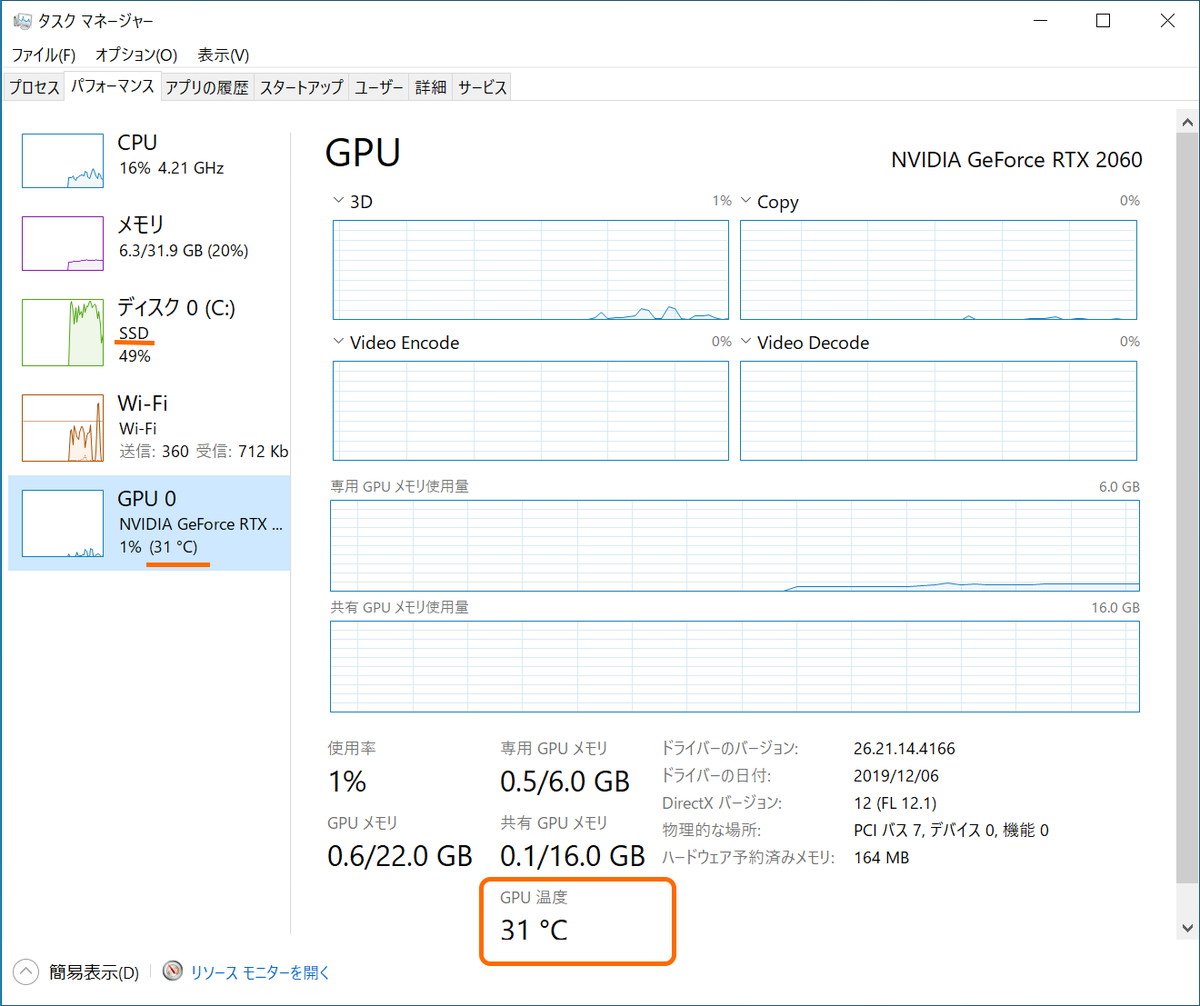Open the スタートアップ tab
Image resolution: width=1200 pixels, height=1006 pixels.
(x=300, y=87)
